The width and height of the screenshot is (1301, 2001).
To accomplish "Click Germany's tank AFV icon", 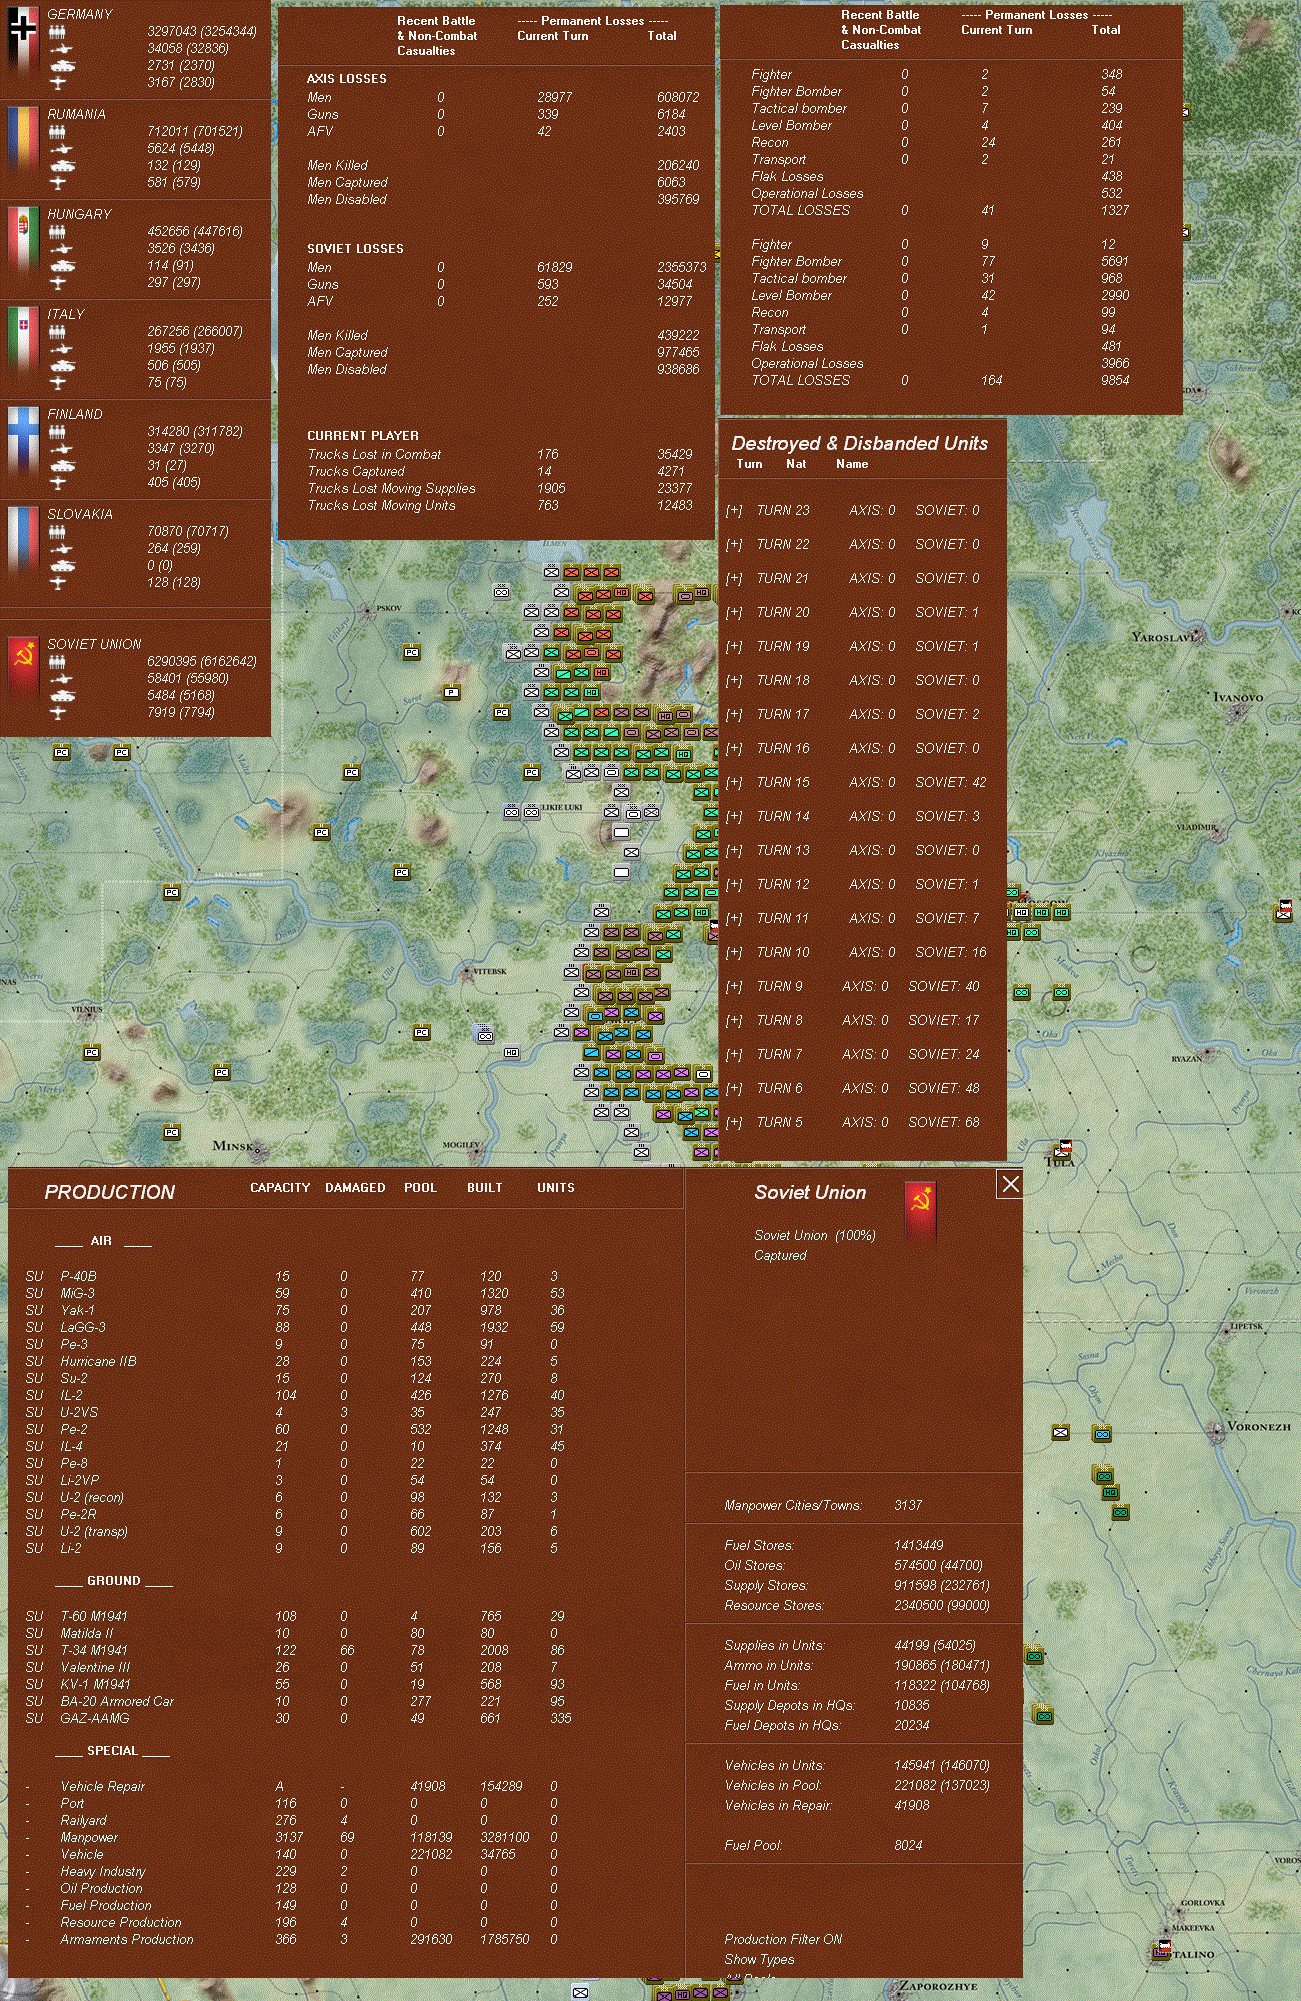I will pyautogui.click(x=61, y=66).
